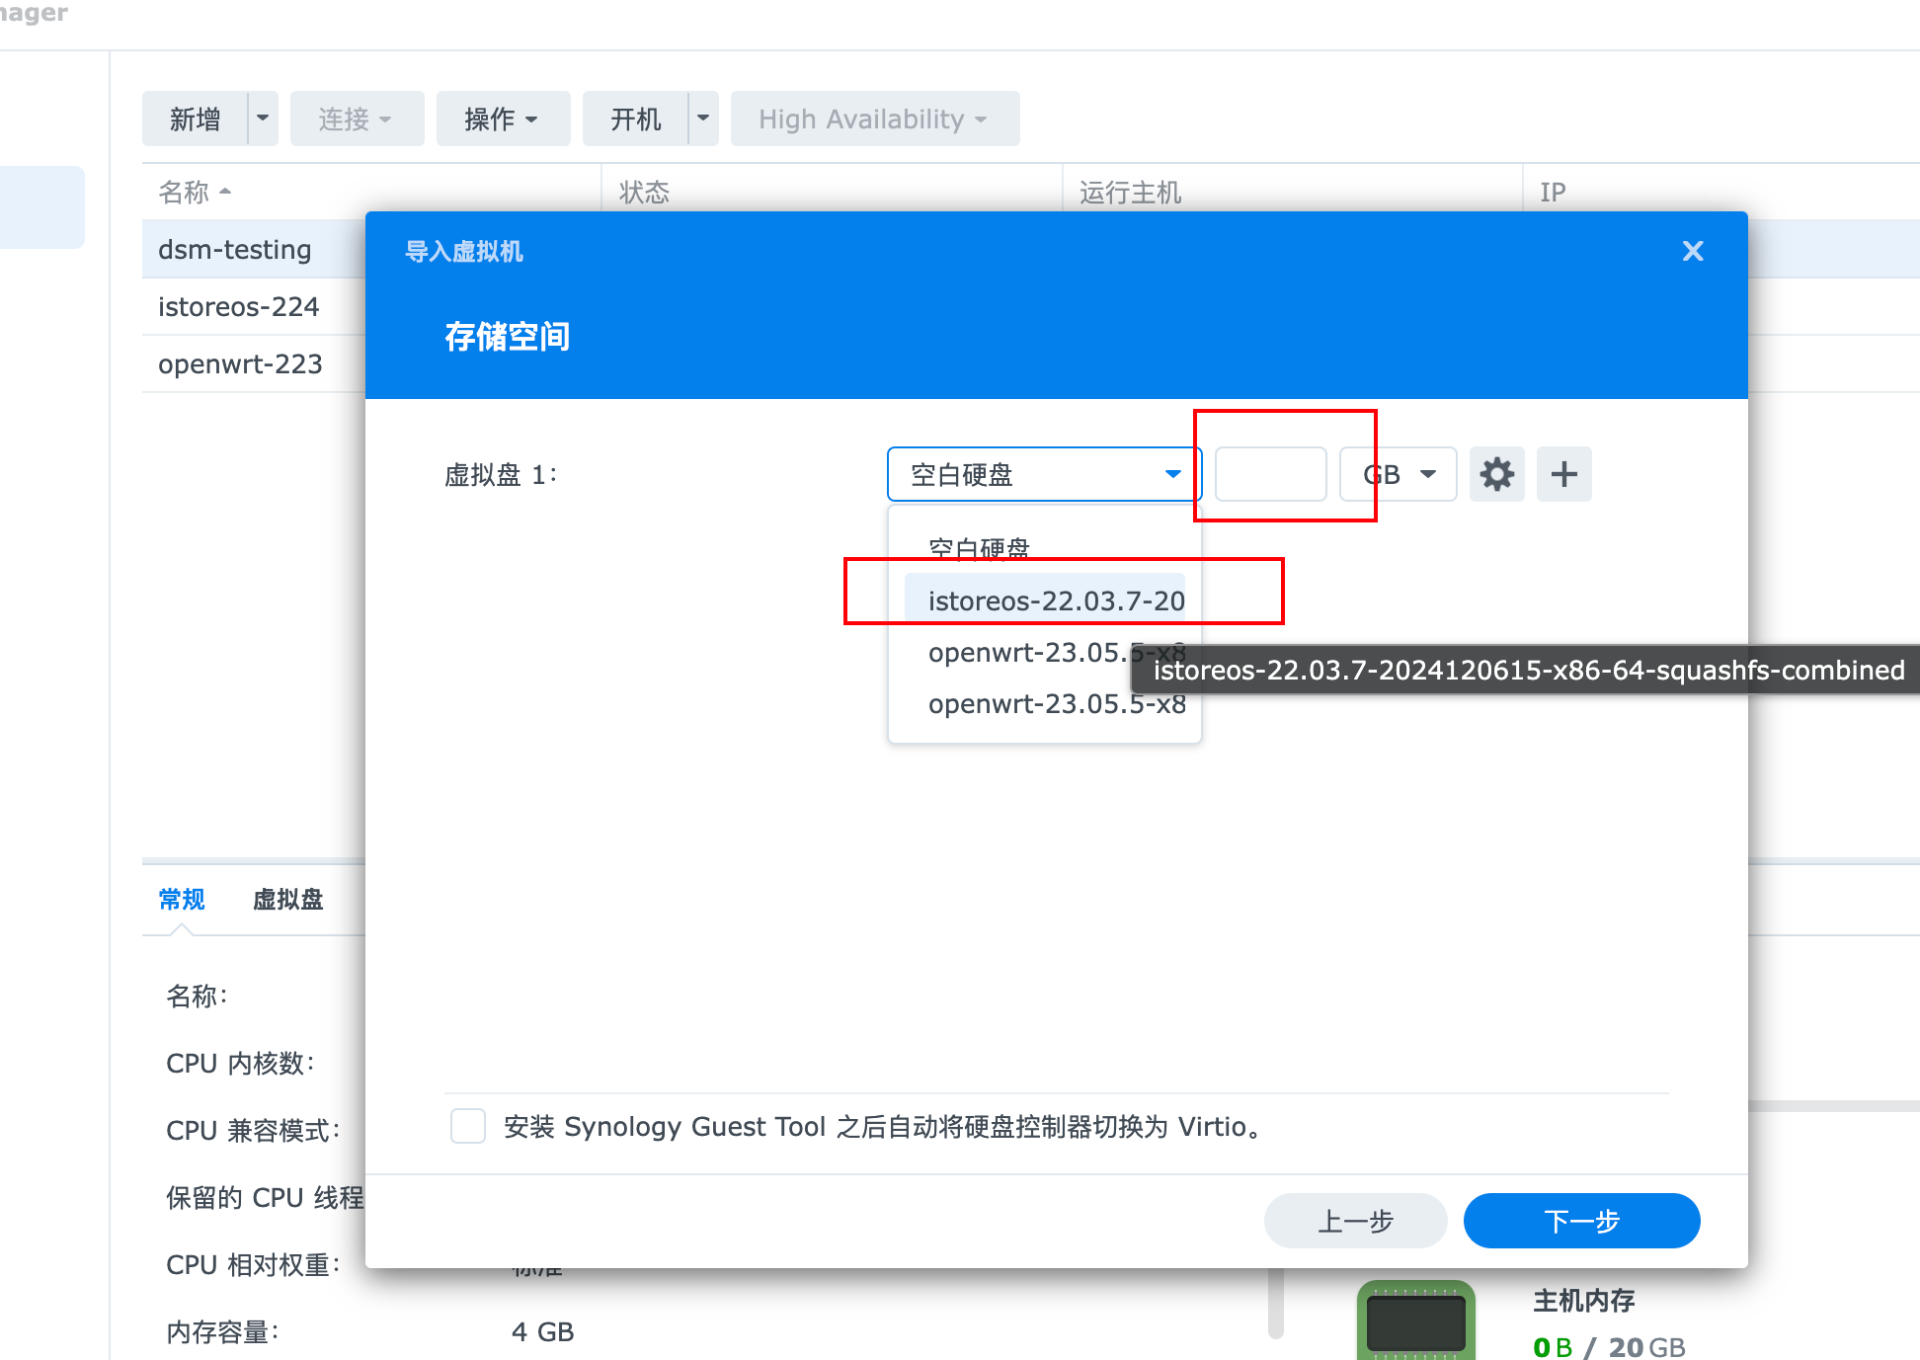1920x1360 pixels.
Task: Expand the 新增 split arrow menu
Action: tap(263, 118)
